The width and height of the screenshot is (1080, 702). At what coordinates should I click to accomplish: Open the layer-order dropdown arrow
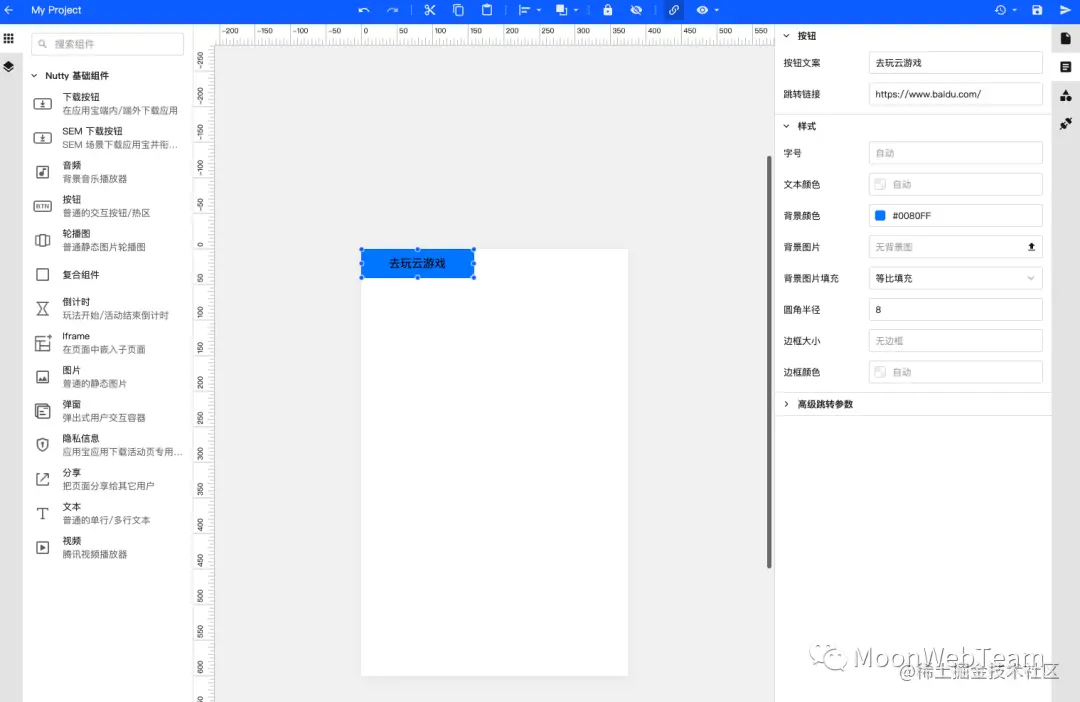coord(576,10)
